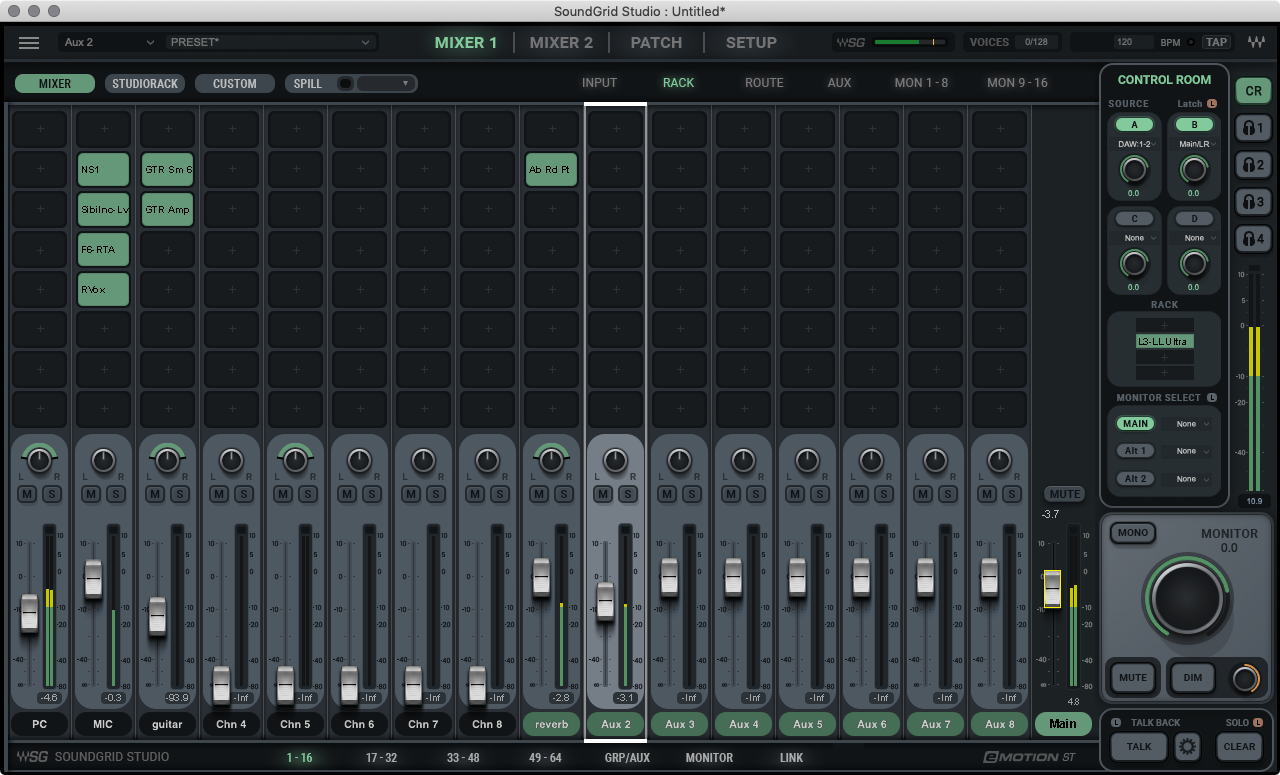Switch to MIXER 2 tab
The image size is (1280, 775).
pos(561,42)
